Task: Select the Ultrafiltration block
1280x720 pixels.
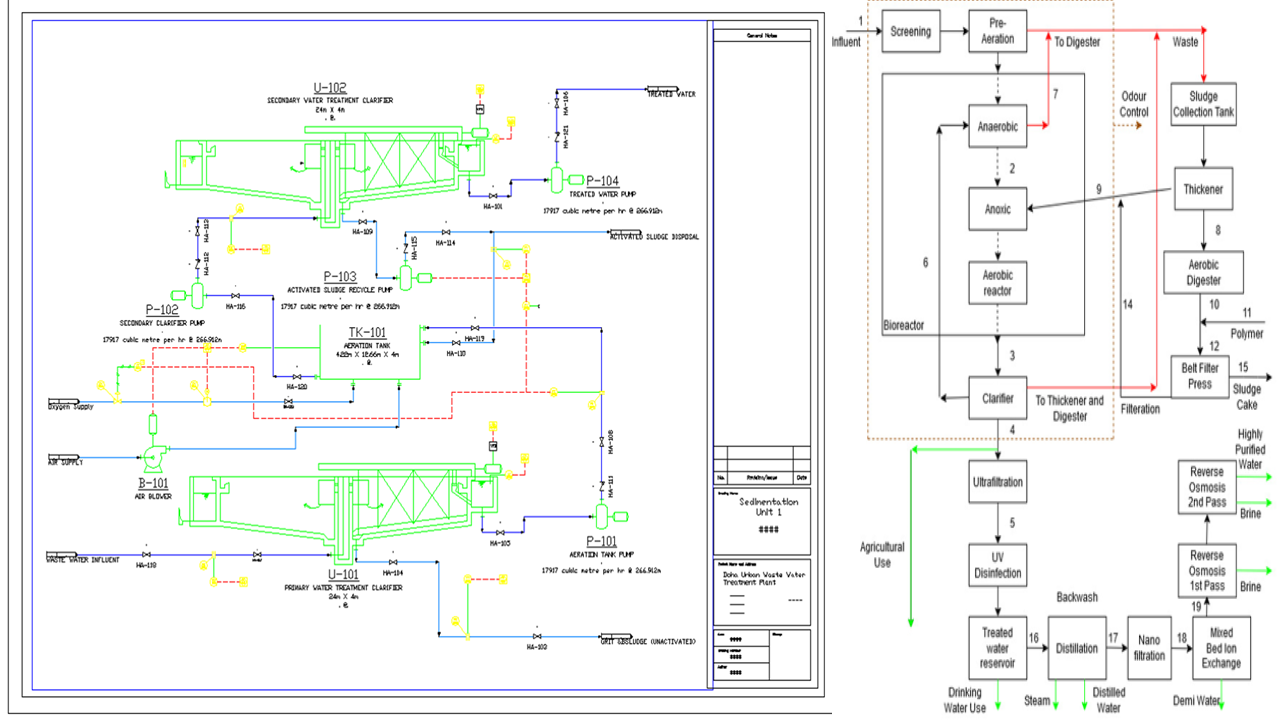Action: click(997, 482)
